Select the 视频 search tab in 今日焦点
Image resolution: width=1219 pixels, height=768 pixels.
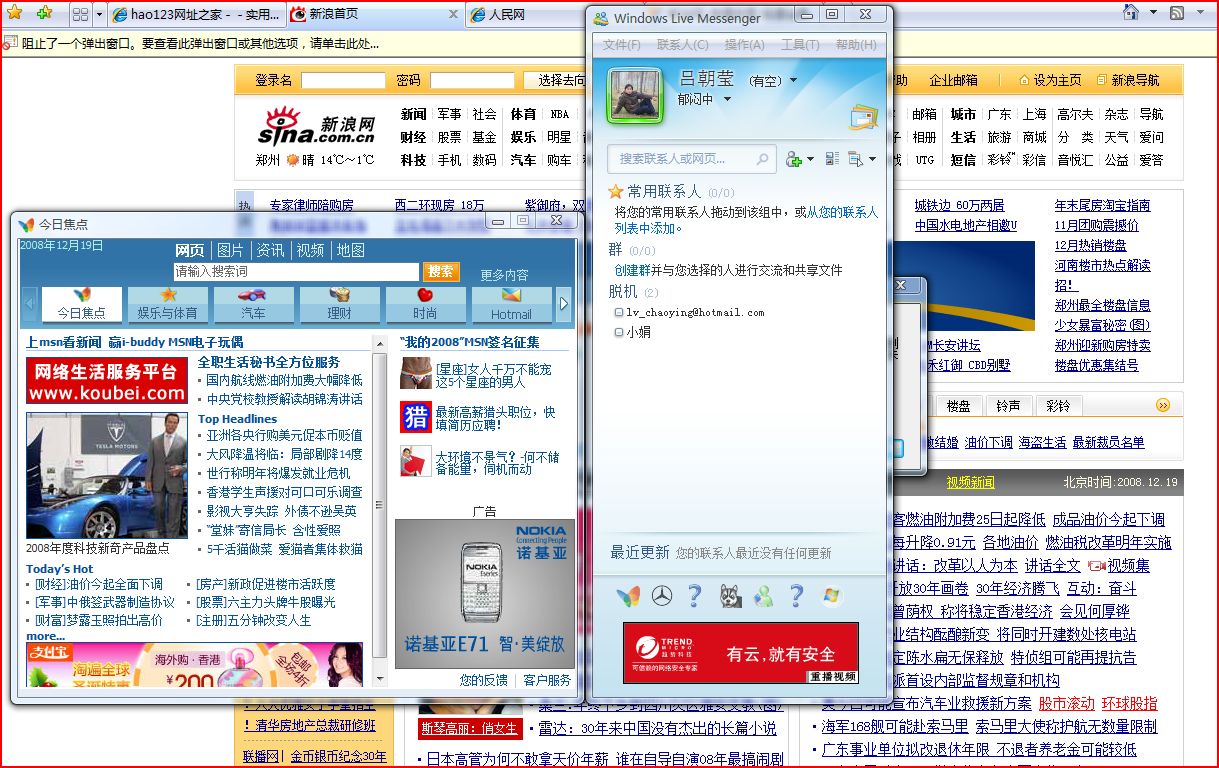pos(310,250)
